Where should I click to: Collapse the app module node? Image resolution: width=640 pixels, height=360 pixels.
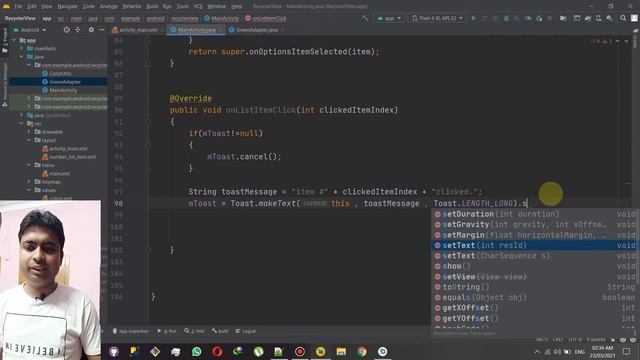point(14,40)
